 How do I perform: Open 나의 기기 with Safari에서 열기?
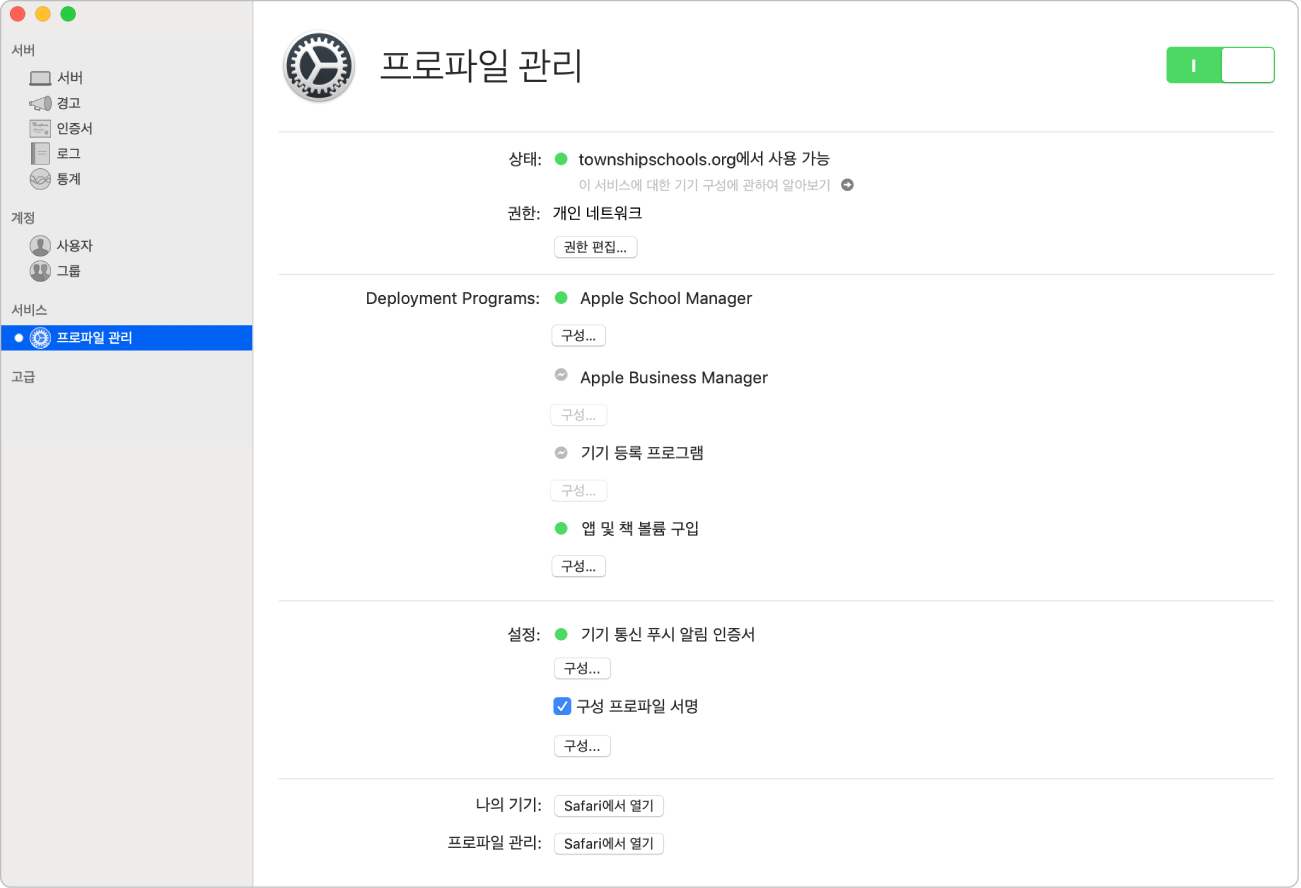[x=609, y=806]
